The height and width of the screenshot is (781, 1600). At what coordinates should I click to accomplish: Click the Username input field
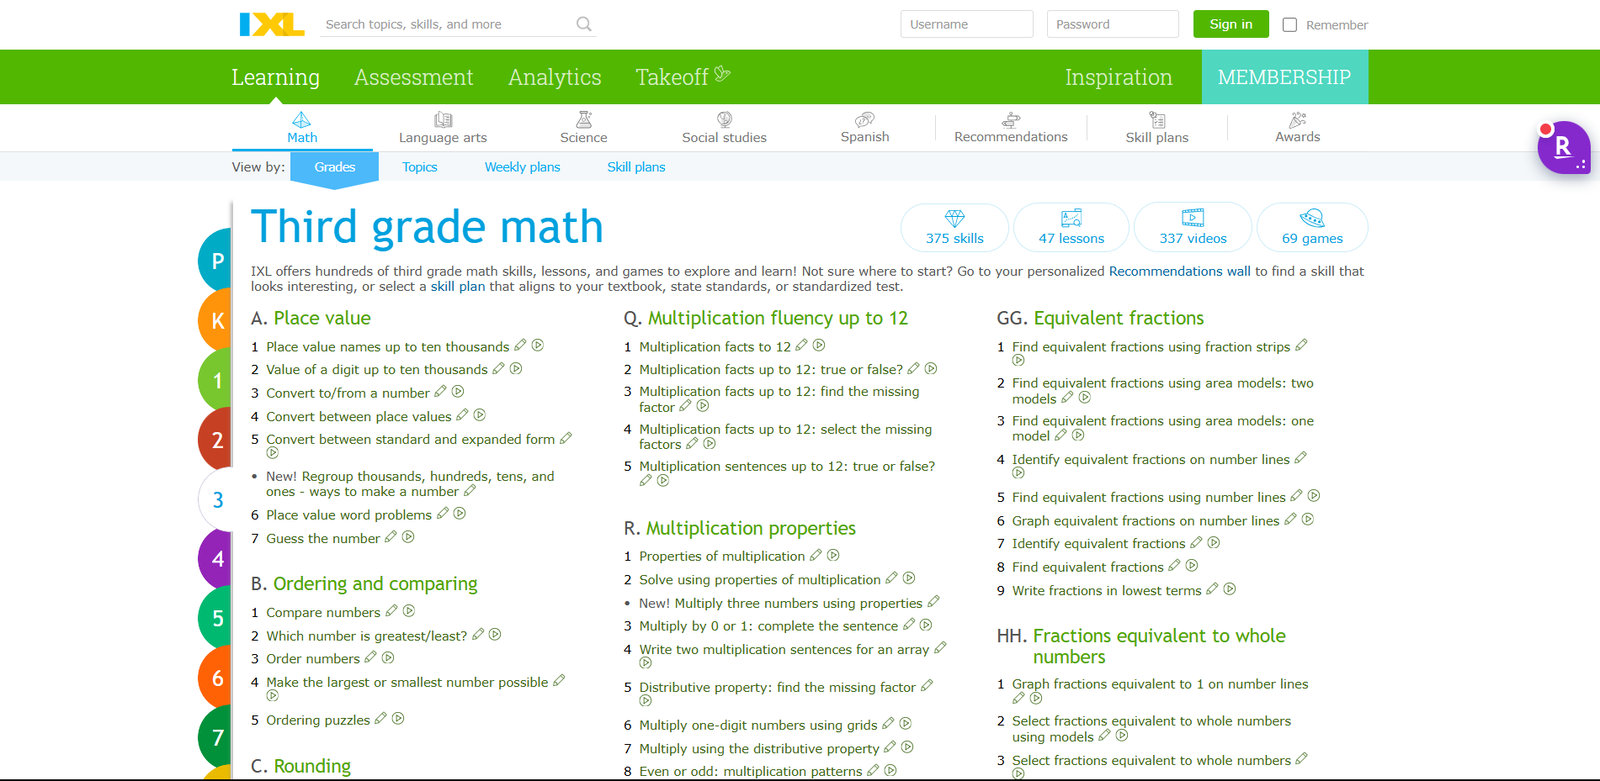pyautogui.click(x=967, y=24)
